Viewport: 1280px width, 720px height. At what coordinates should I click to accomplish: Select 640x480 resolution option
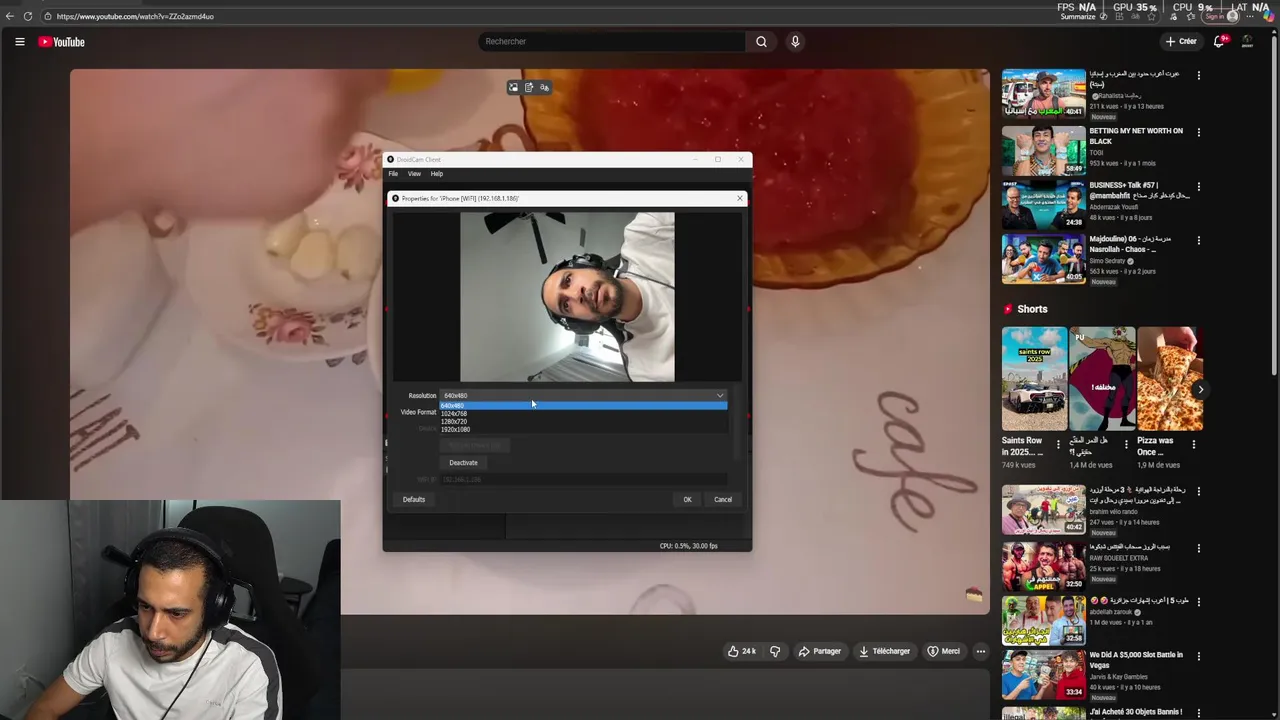583,405
